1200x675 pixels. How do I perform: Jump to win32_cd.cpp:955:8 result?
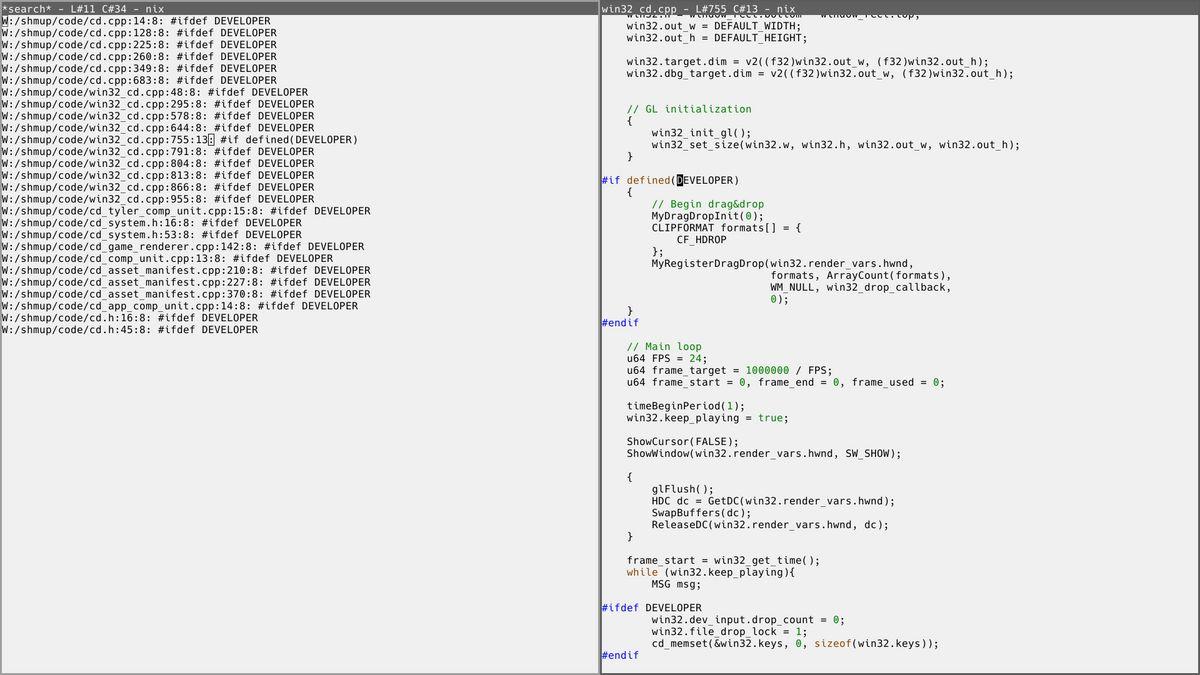click(x=158, y=199)
